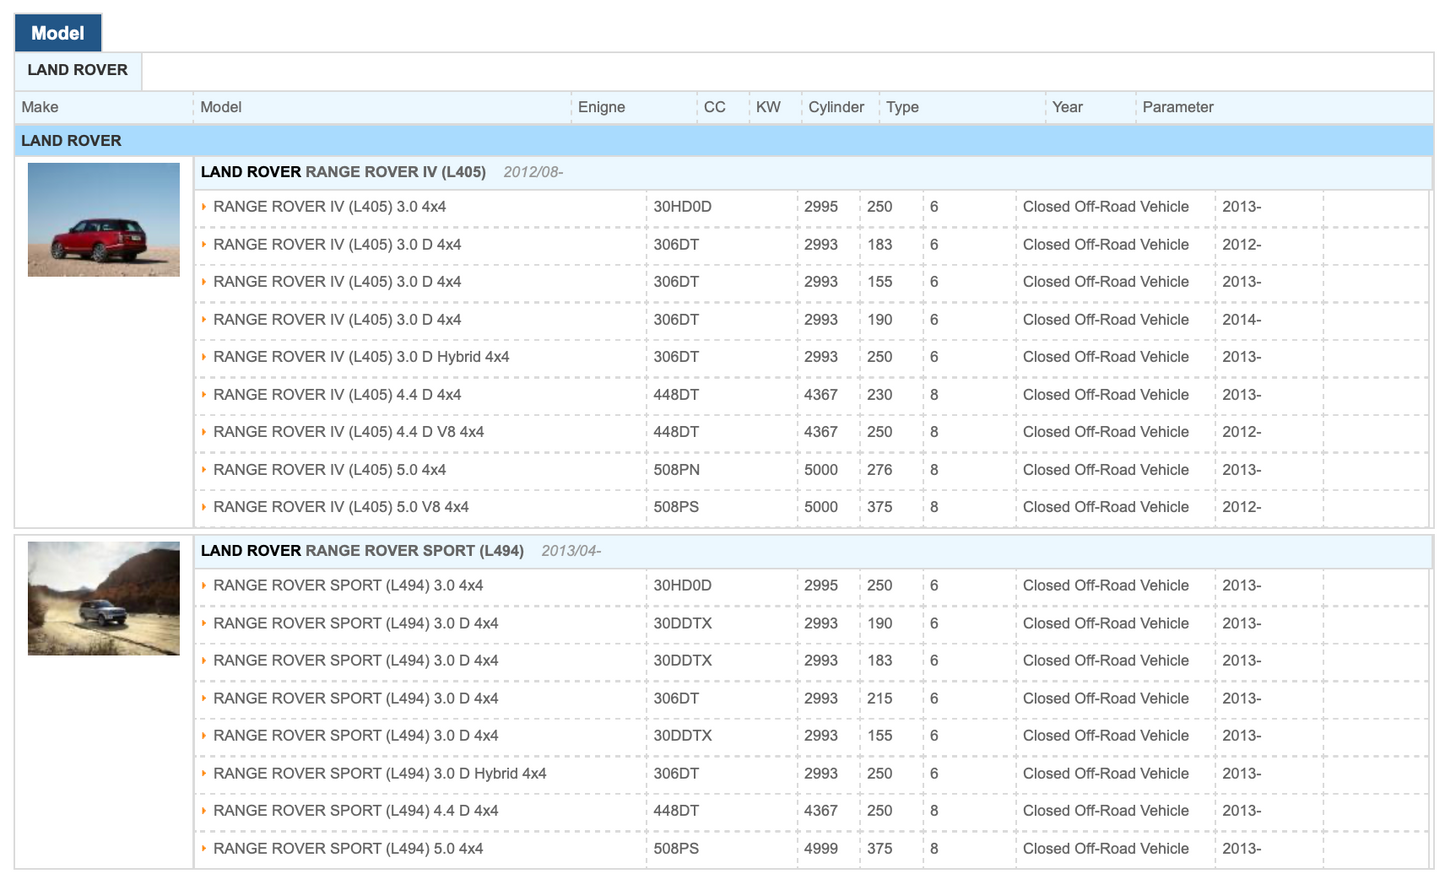Open RANGE ROVER SPORT 3.0 D 4x4 155 KW model

(x=355, y=736)
